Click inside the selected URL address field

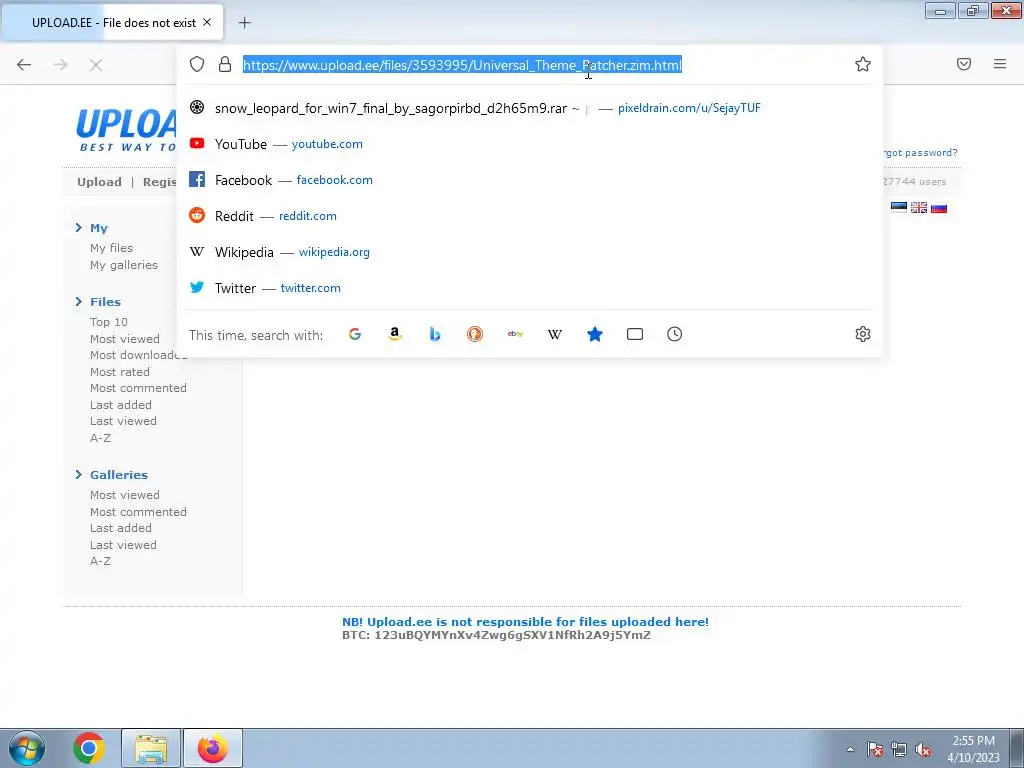tap(462, 65)
